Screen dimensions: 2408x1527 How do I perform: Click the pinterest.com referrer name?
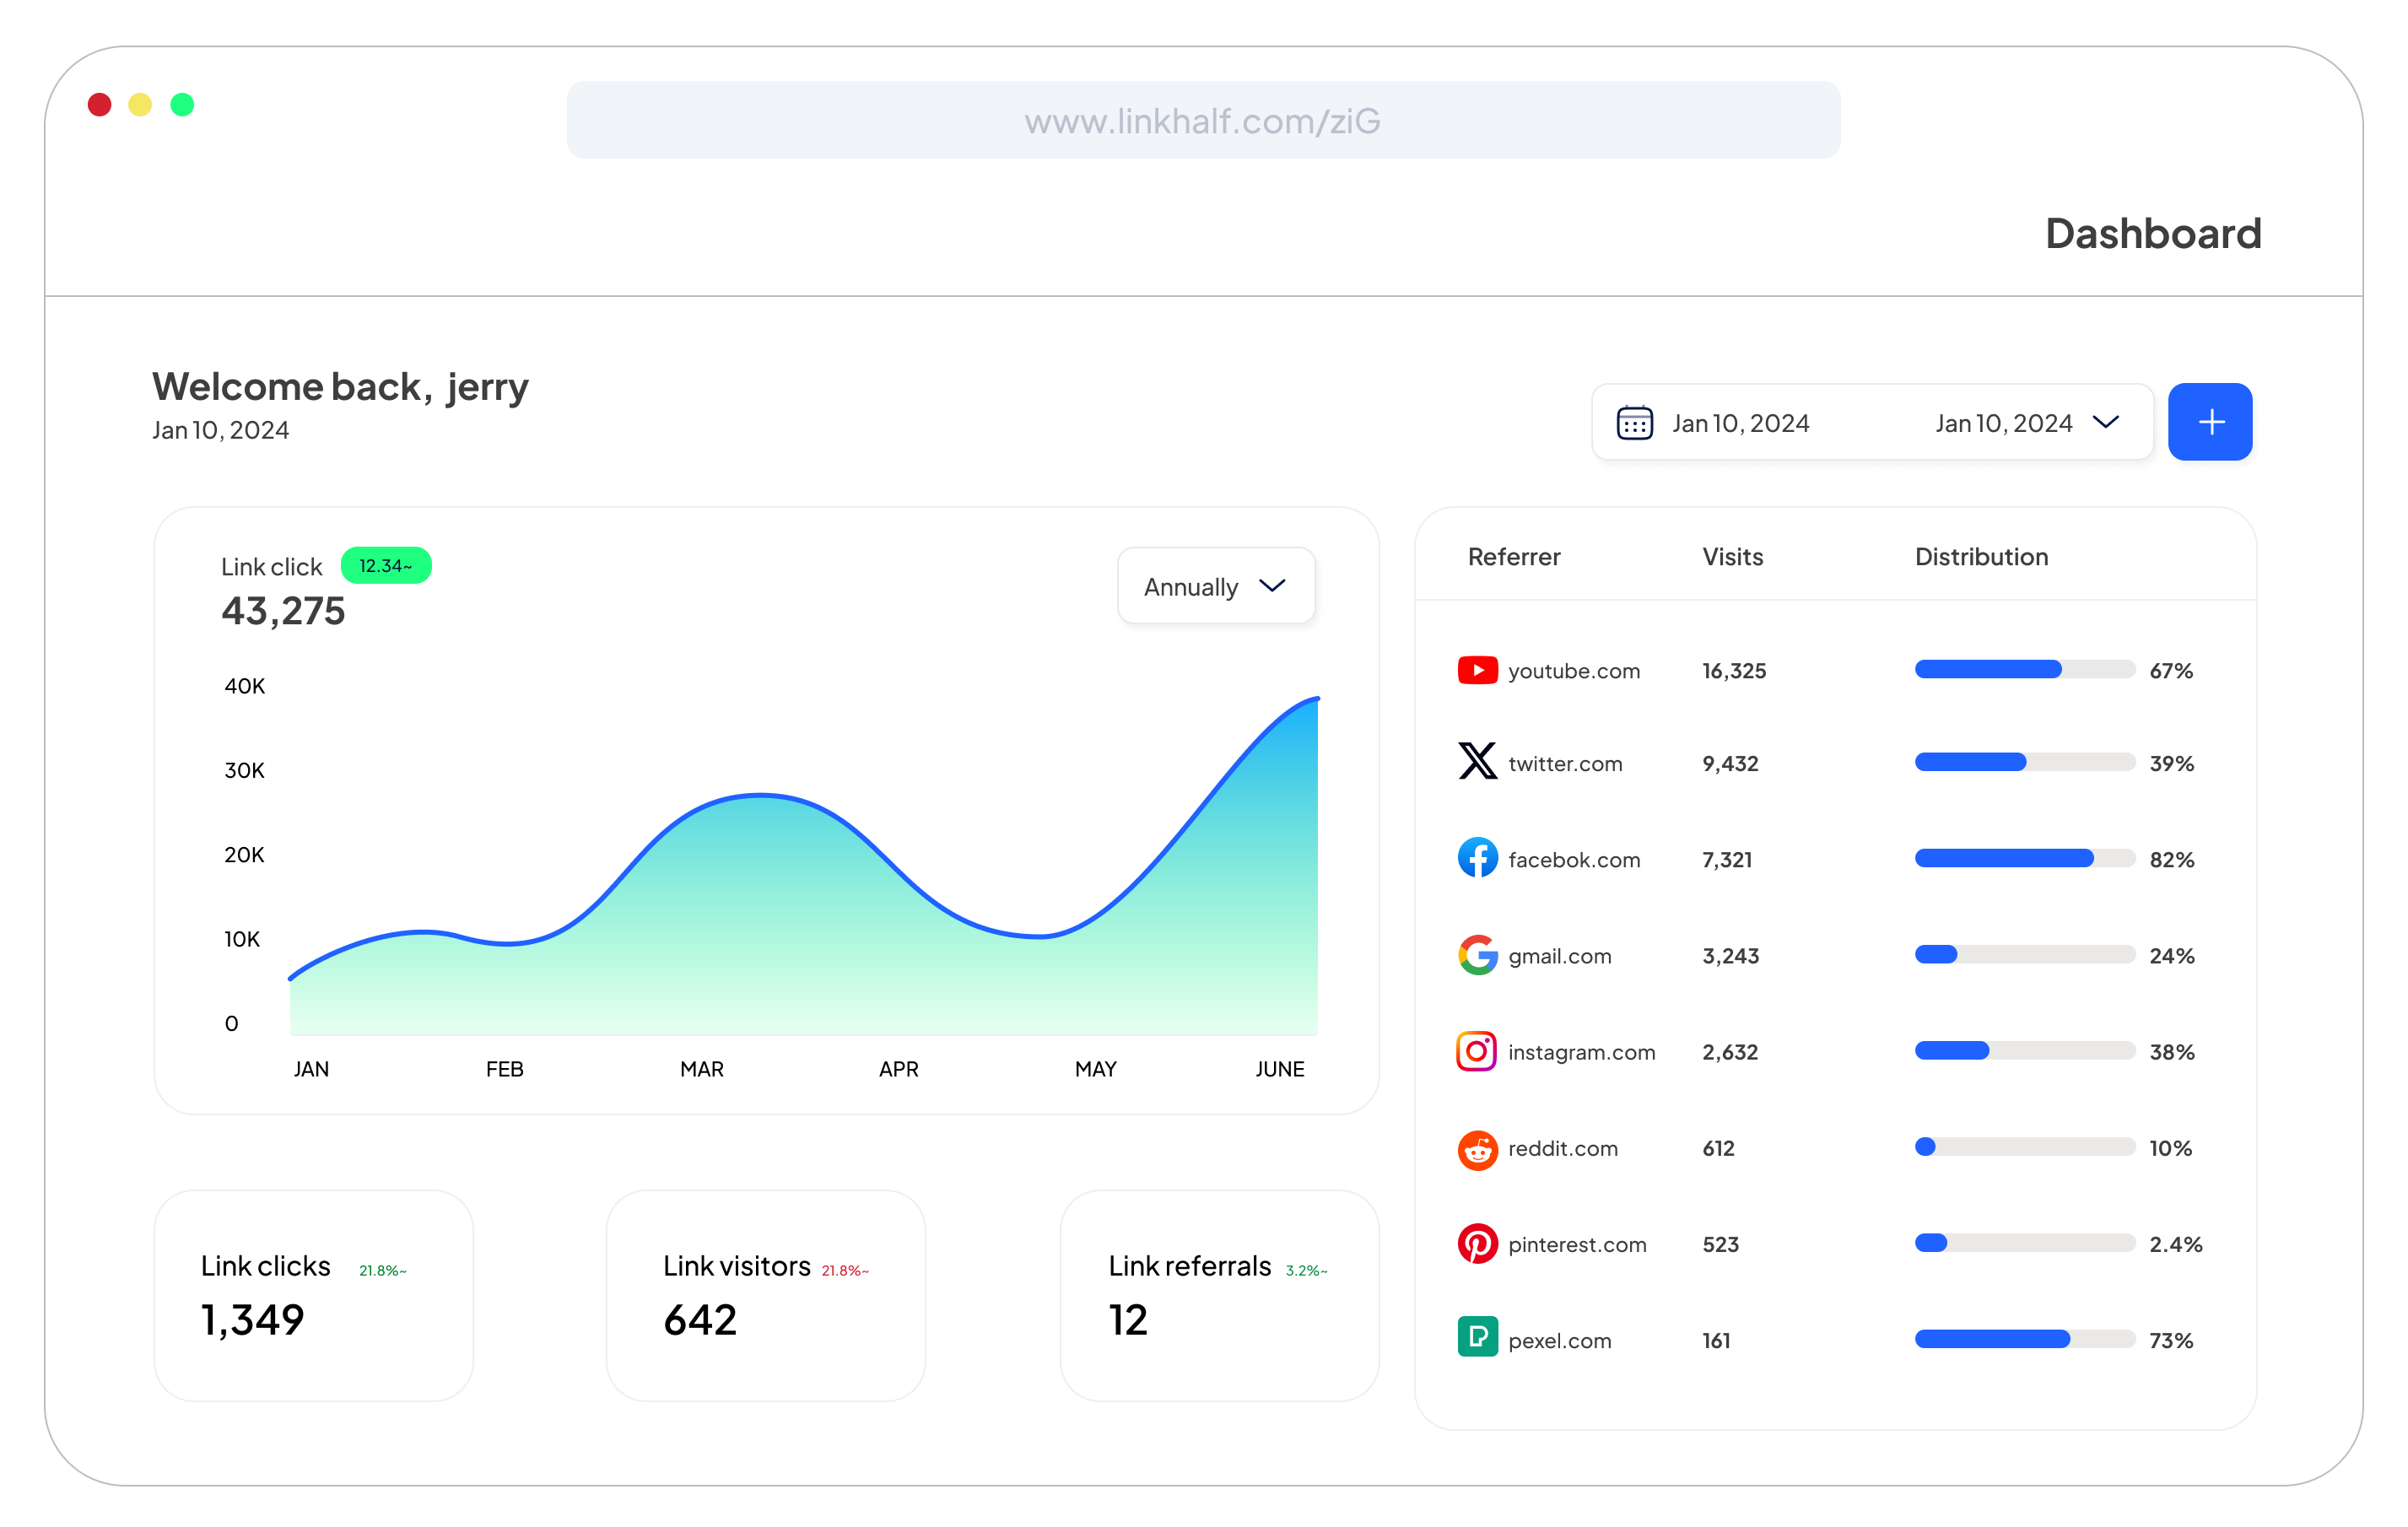point(1577,1245)
